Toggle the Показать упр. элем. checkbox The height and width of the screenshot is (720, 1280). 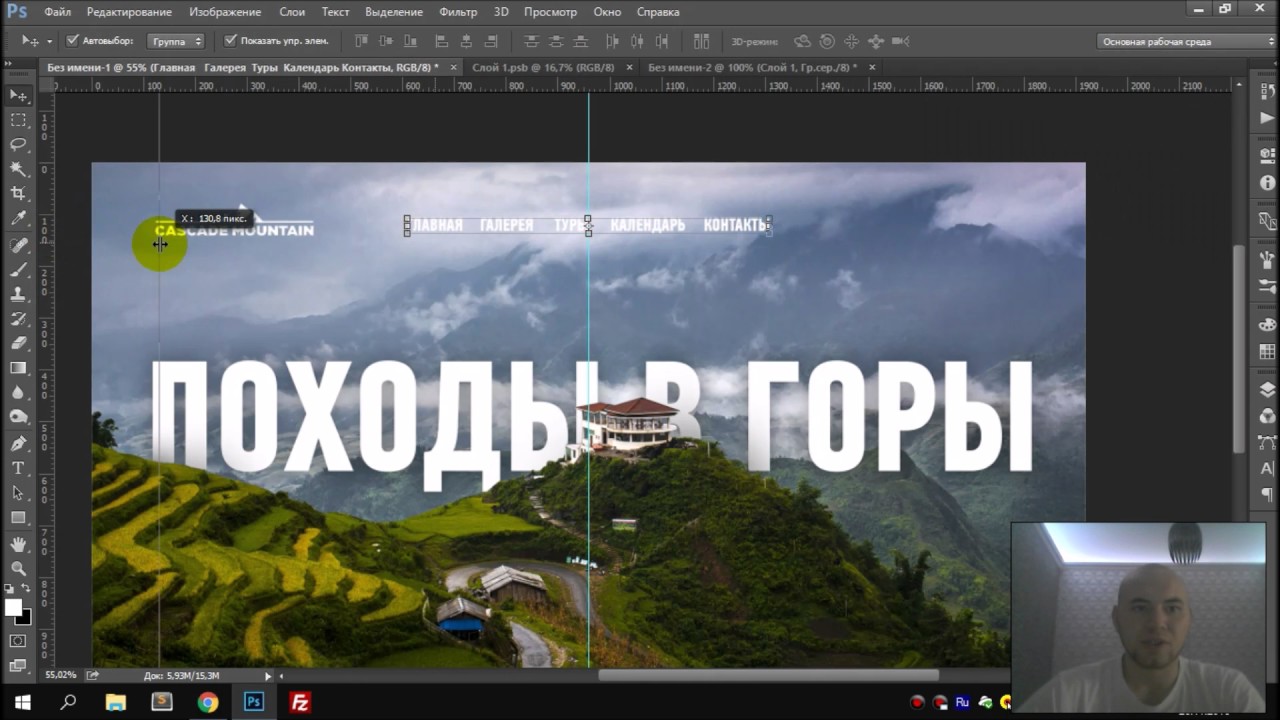(x=231, y=41)
